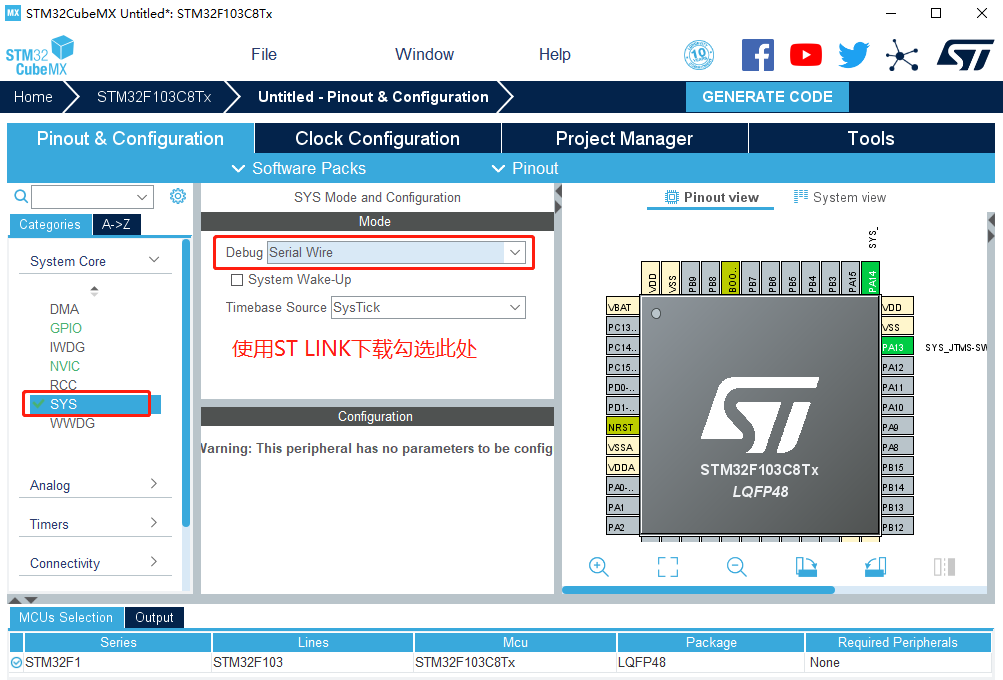Select the IWDG peripheral
Image resolution: width=1003 pixels, height=680 pixels.
click(x=67, y=347)
